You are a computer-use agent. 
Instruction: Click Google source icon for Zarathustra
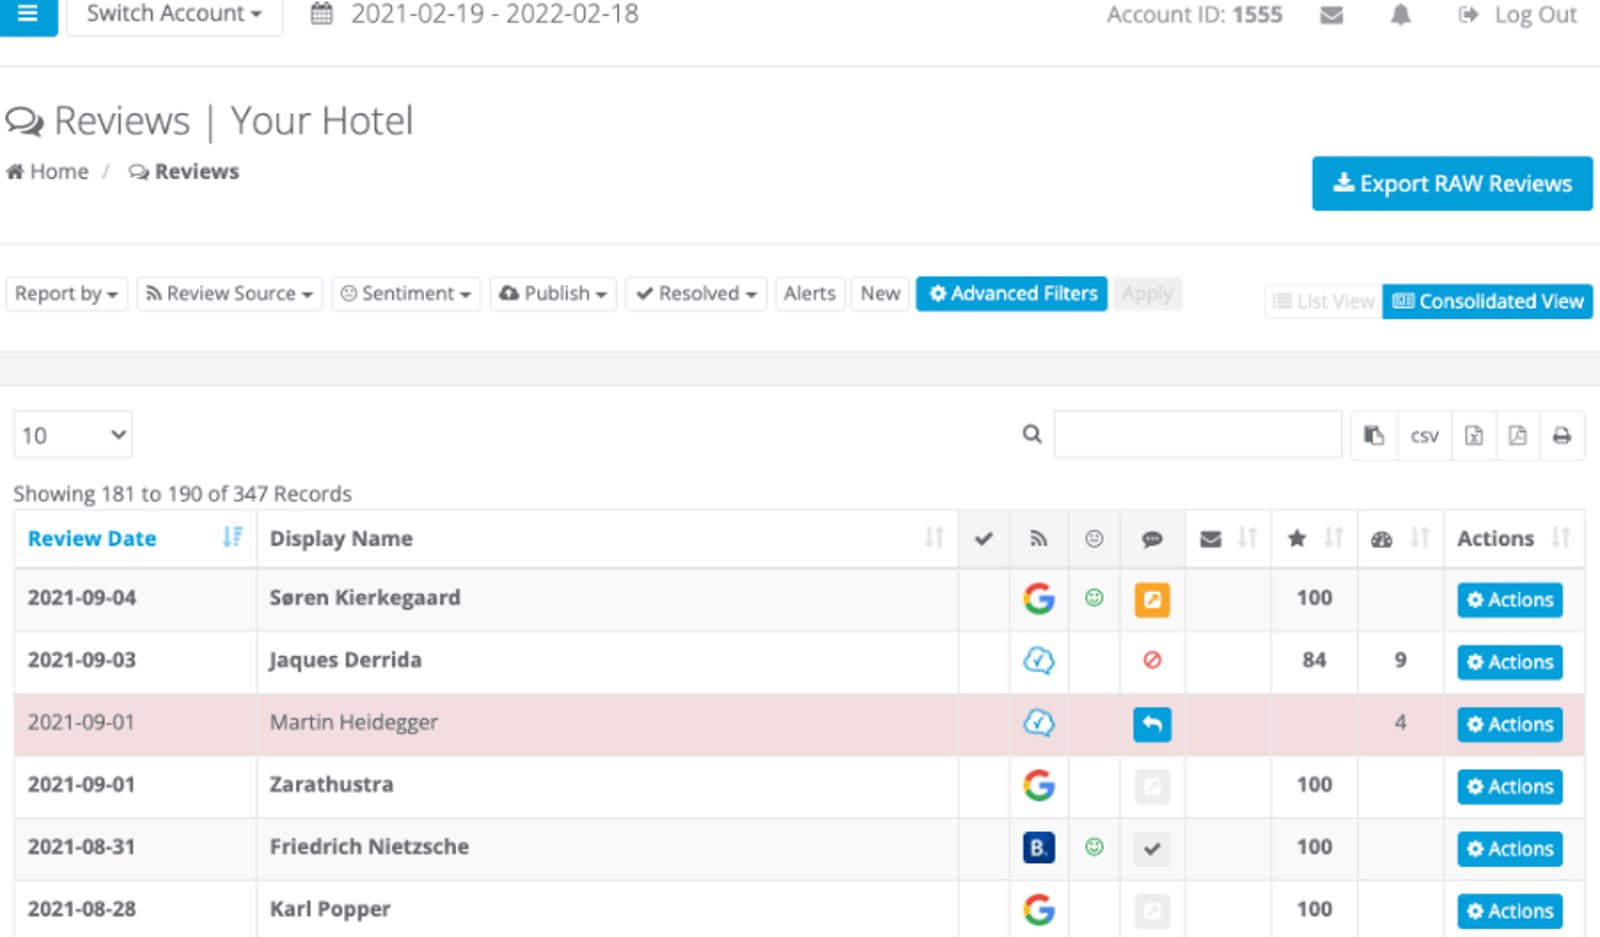1039,785
